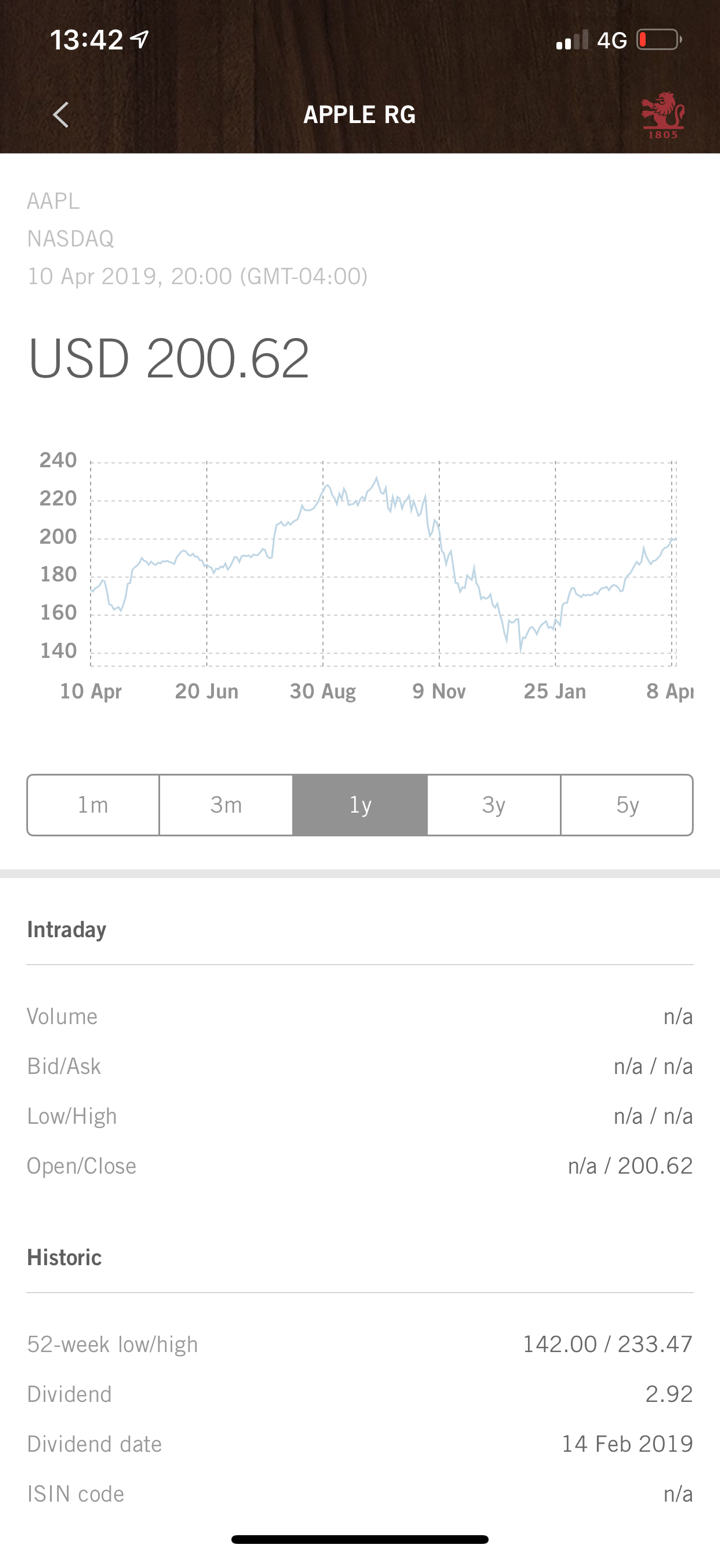The width and height of the screenshot is (720, 1558).
Task: Tap the 52-week low/high row
Action: click(x=360, y=1344)
